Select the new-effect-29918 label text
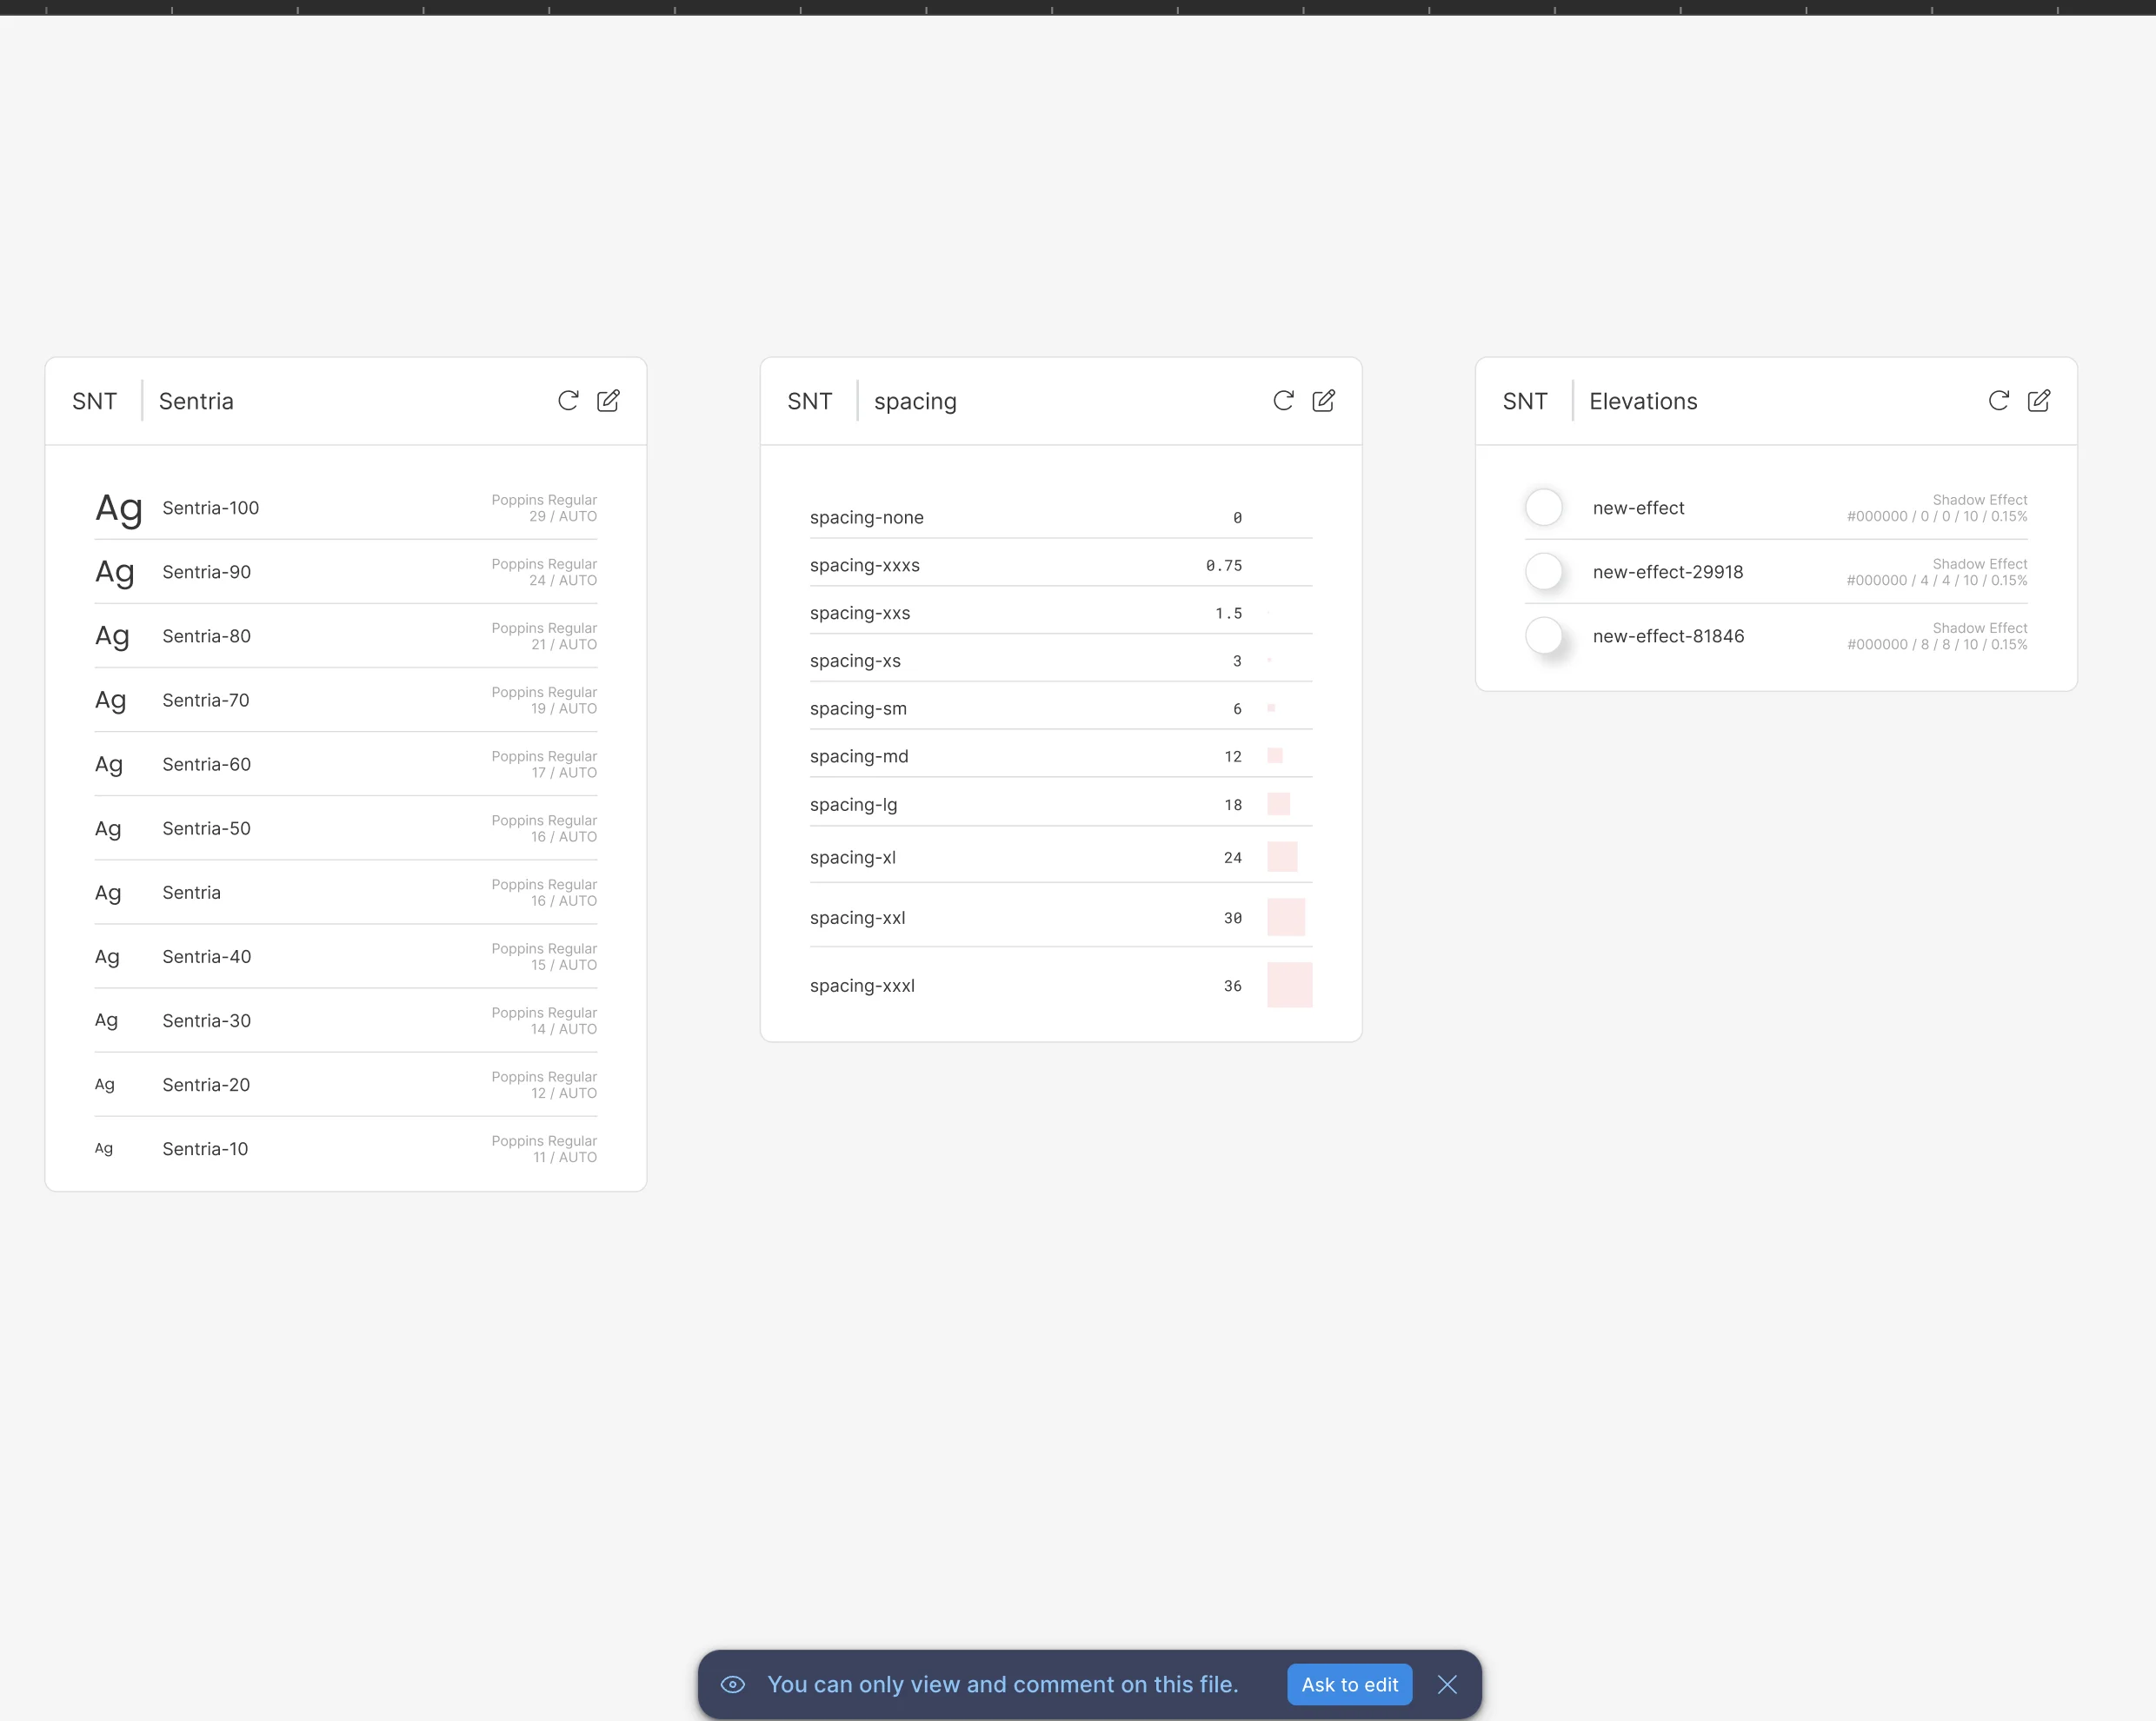 1668,572
